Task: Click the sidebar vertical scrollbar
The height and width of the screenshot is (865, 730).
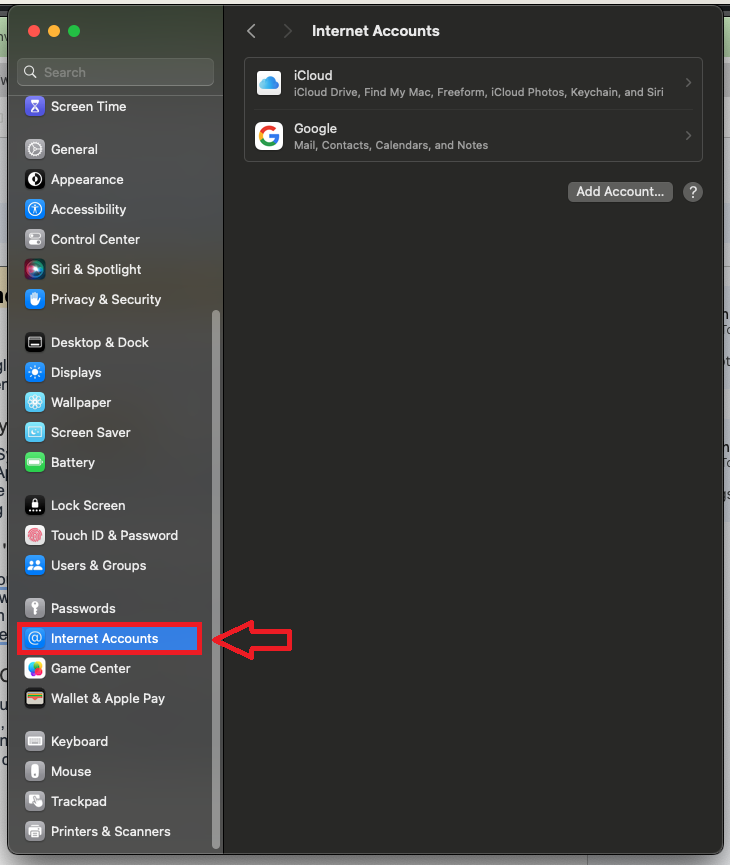Action: pyautogui.click(x=216, y=579)
